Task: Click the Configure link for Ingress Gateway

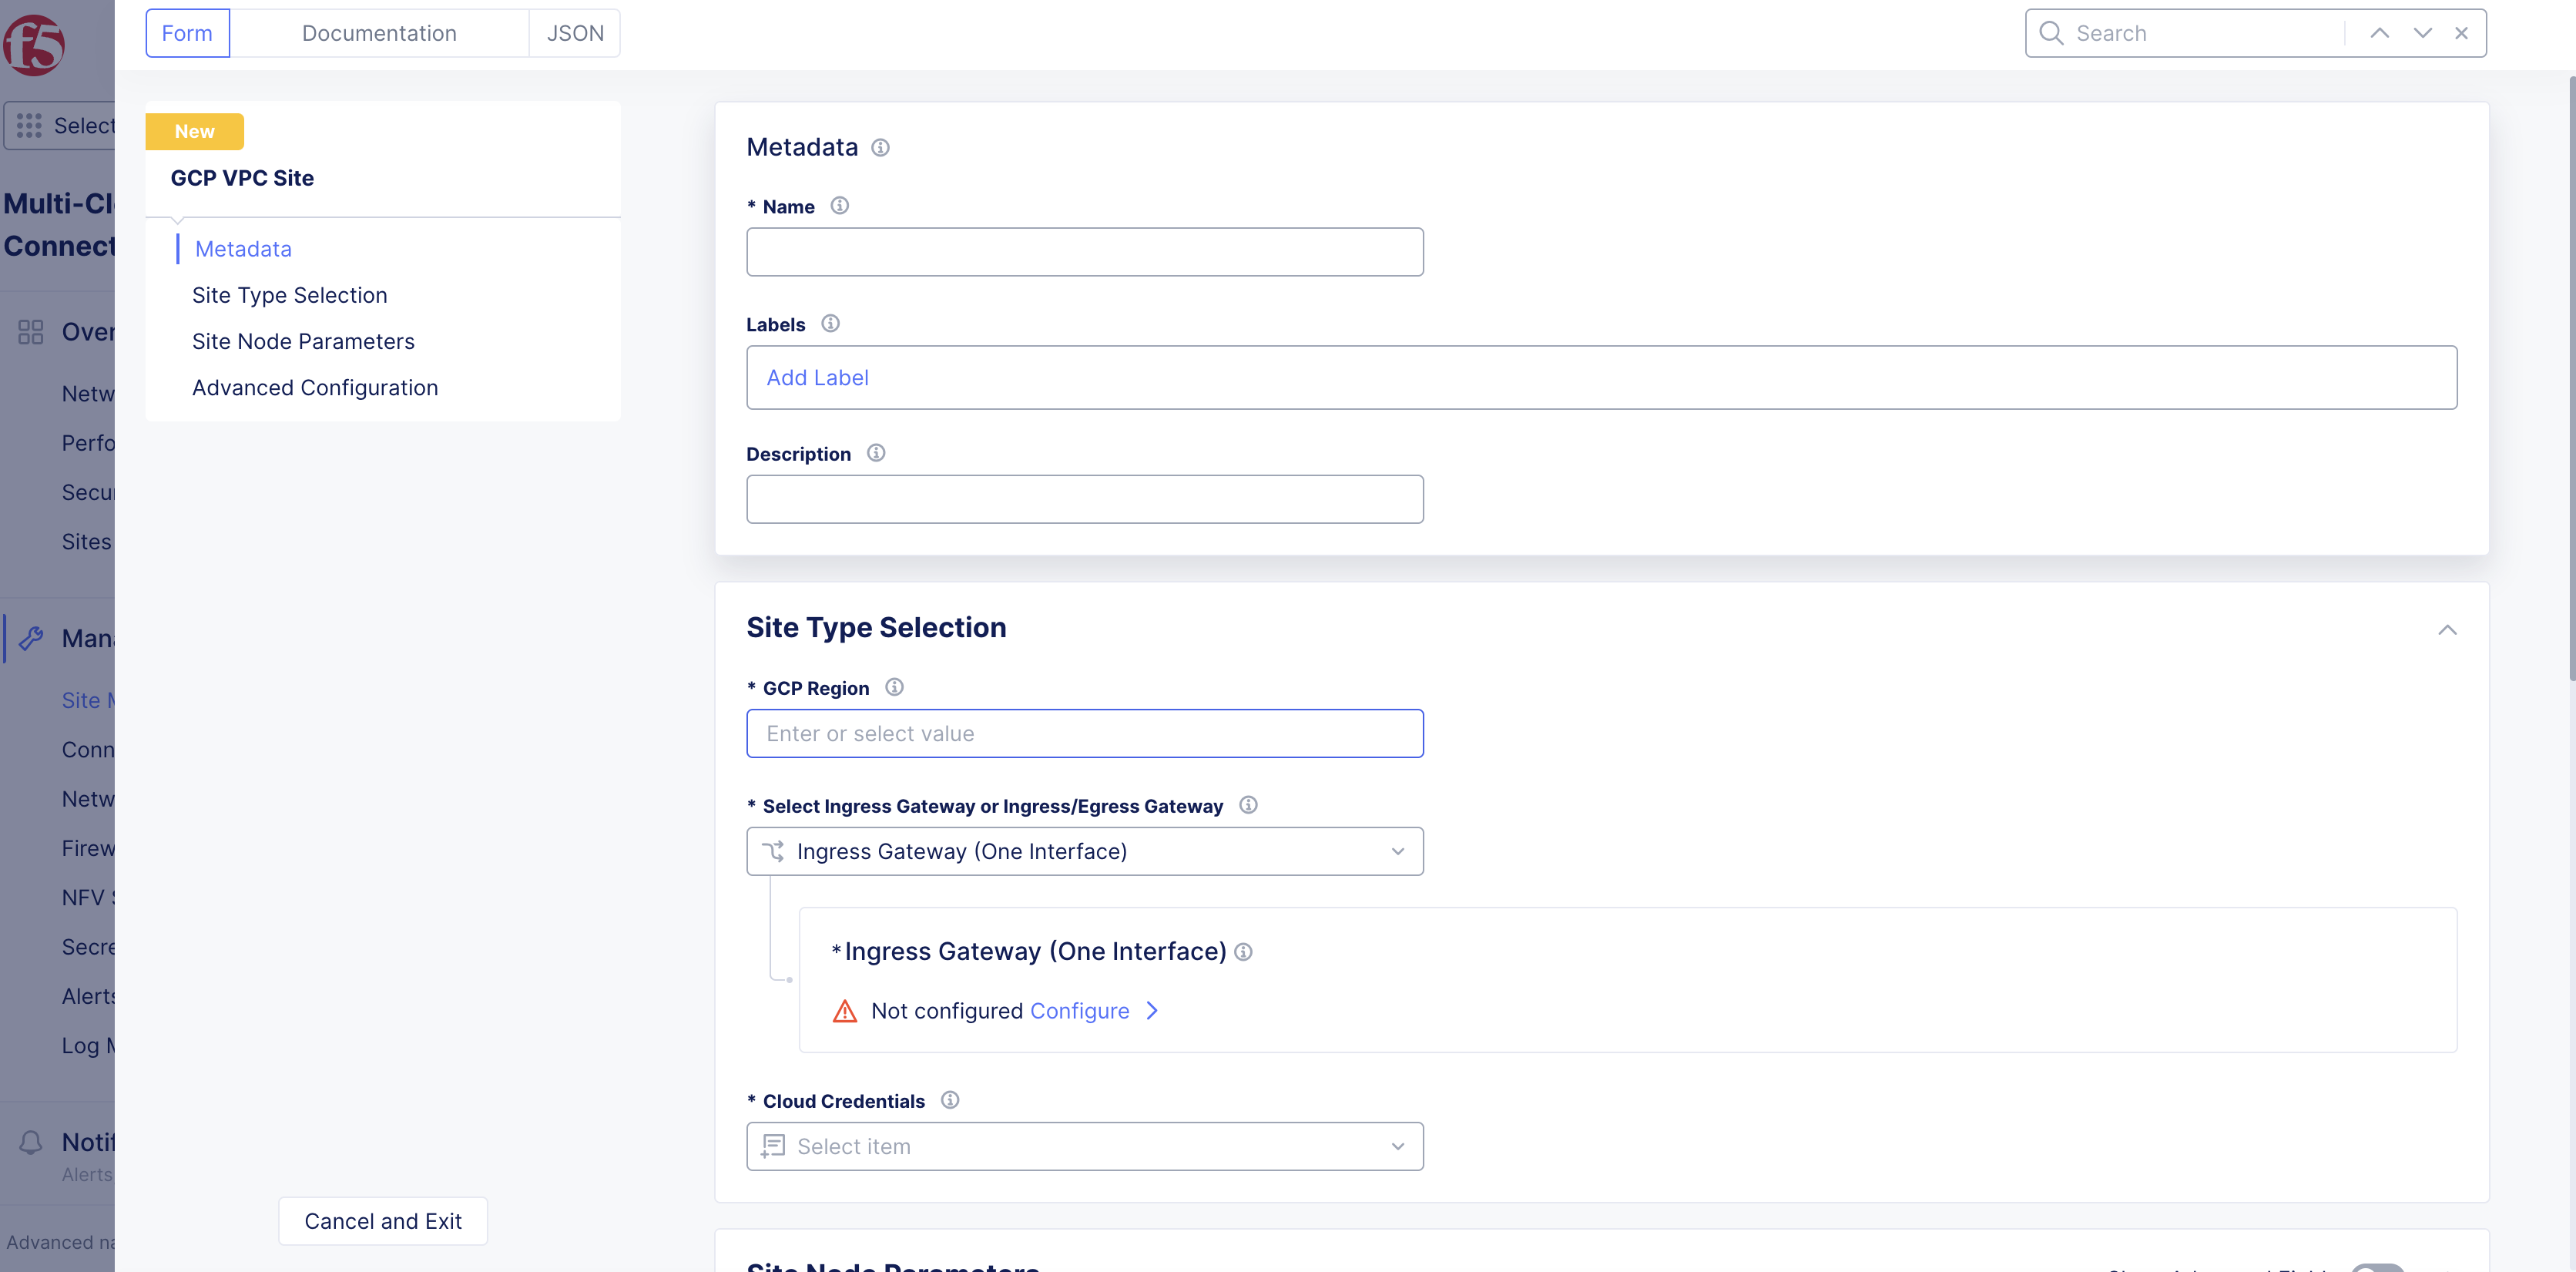Action: [1079, 1011]
